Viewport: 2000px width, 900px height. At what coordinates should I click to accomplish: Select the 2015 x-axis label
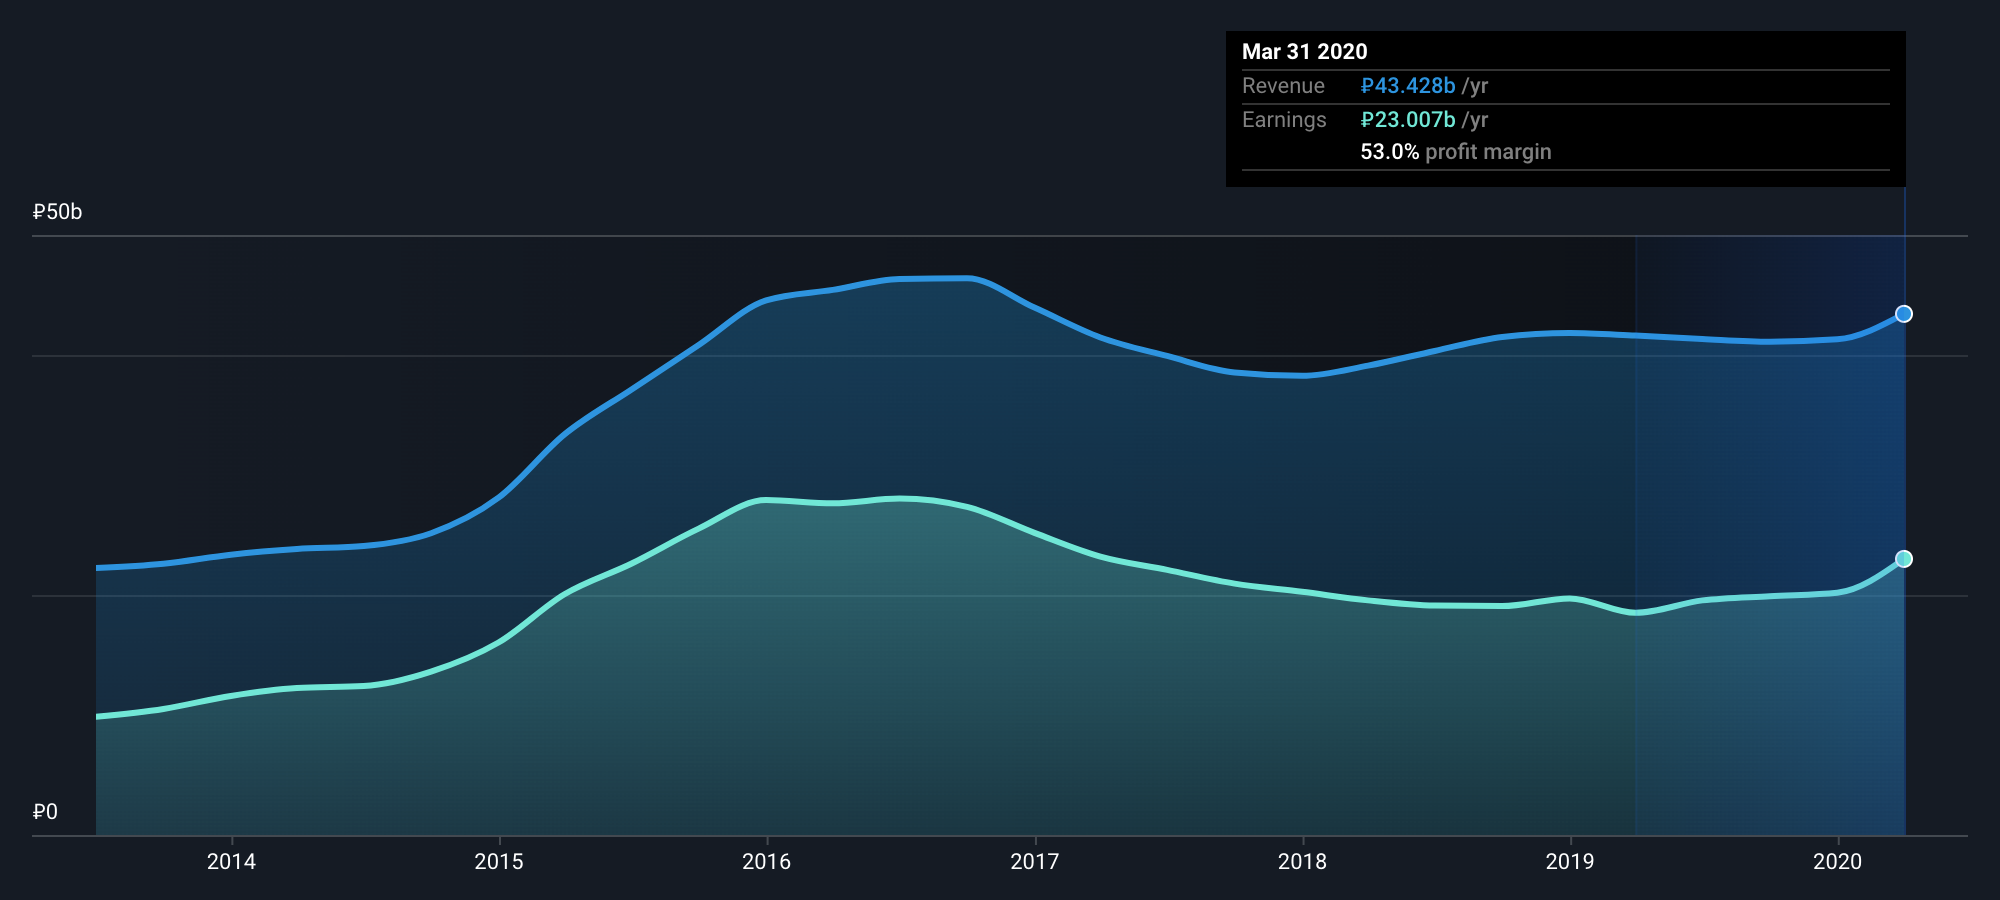(x=499, y=861)
